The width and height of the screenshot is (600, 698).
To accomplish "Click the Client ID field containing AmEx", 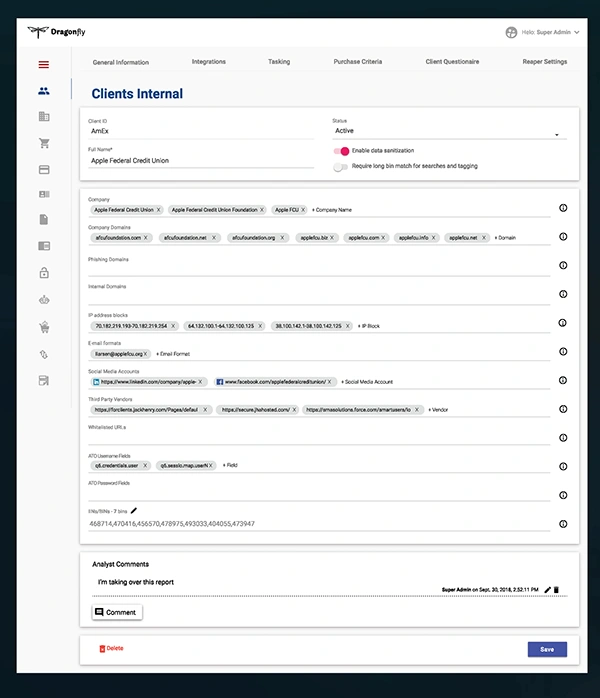I will click(201, 131).
